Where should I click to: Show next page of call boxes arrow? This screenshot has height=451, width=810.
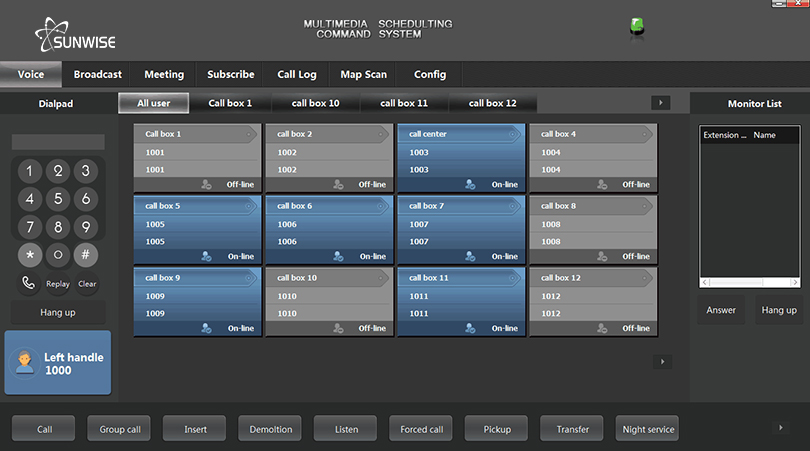(x=660, y=361)
